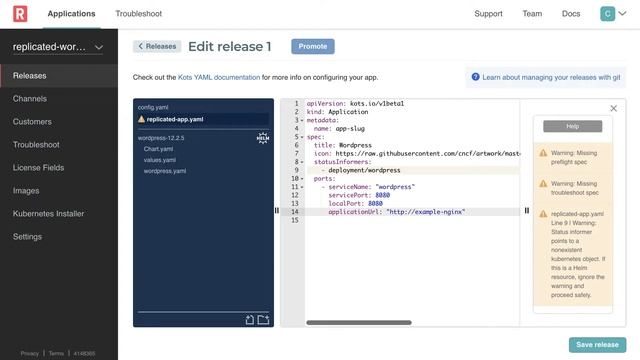
Task: Select wordpress-12.2.5 chart folder
Action: coord(161,138)
